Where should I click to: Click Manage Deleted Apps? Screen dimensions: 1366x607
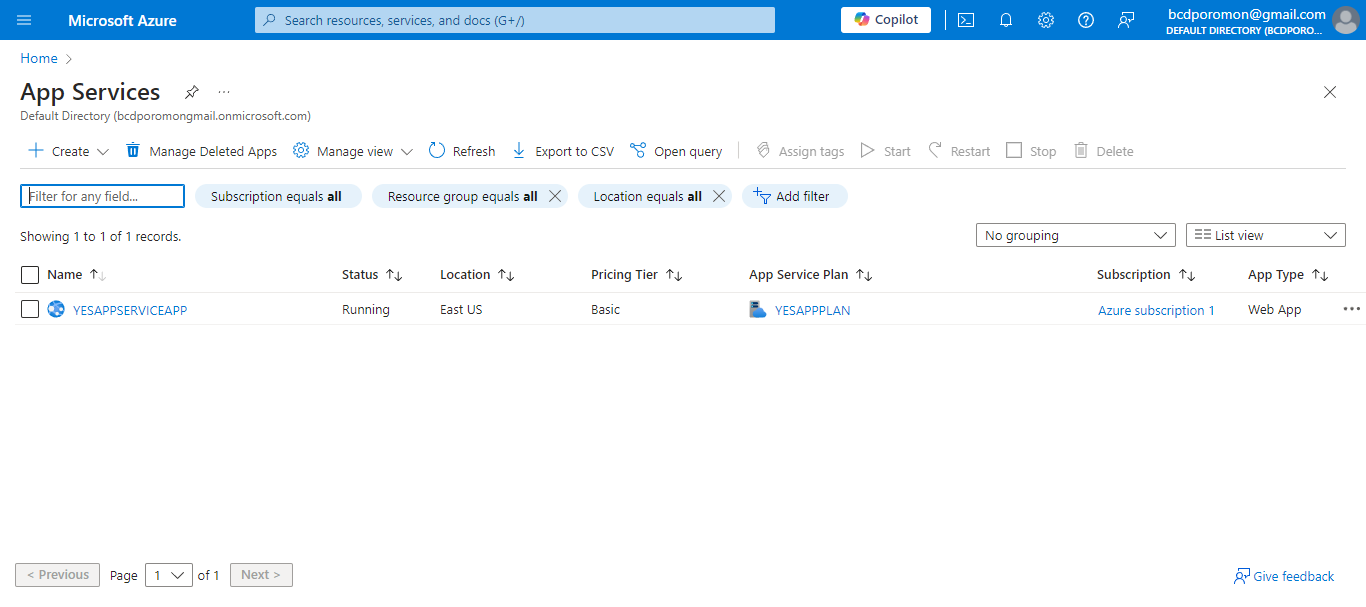coord(201,151)
